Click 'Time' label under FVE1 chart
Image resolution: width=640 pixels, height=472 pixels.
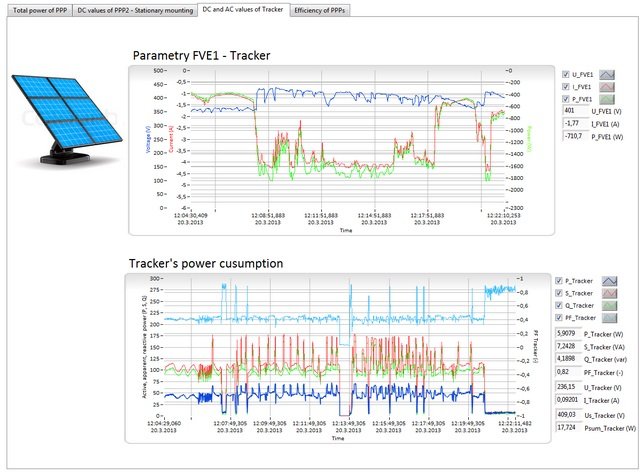[346, 230]
